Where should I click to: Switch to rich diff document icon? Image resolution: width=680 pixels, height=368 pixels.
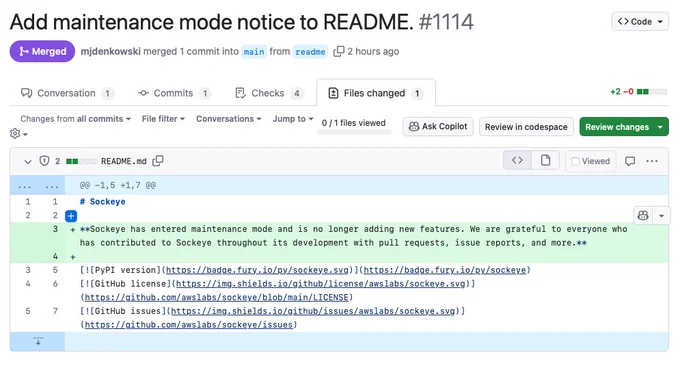[546, 160]
